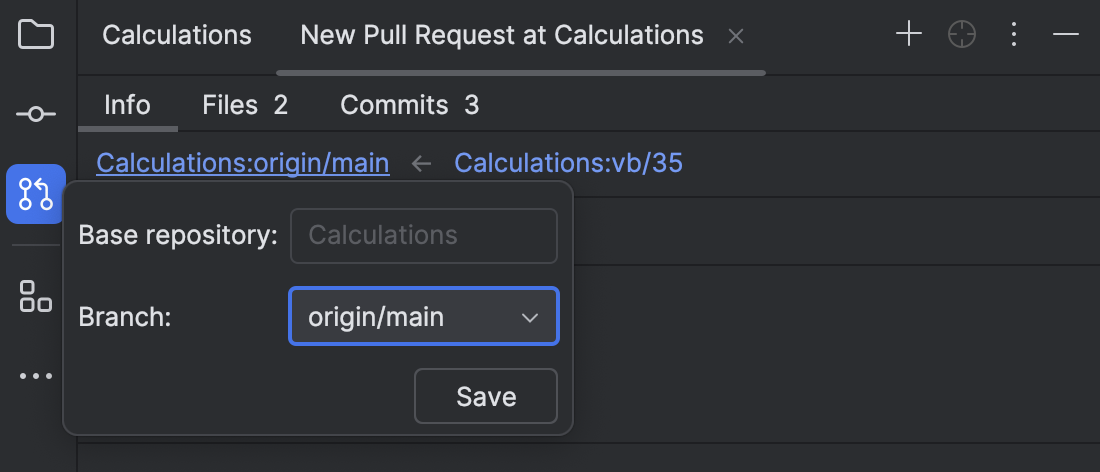Show more tool windows via horizontal ellipsis
1100x472 pixels.
pos(36,377)
